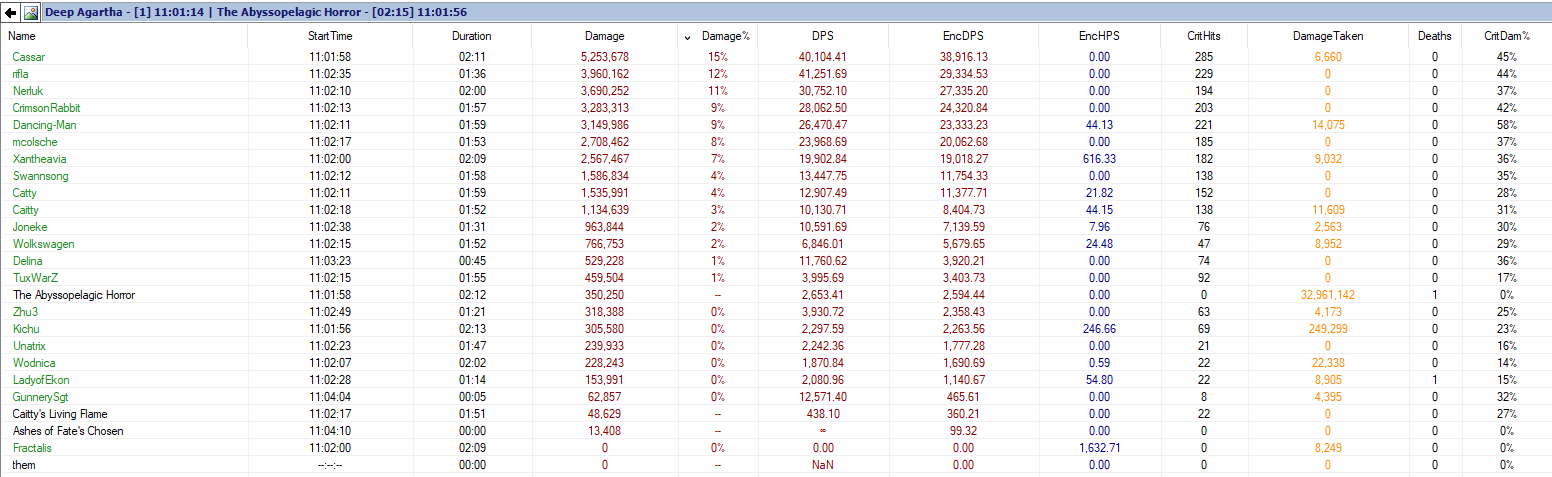Click rifla's DPS value 41,251.69

tap(823, 74)
